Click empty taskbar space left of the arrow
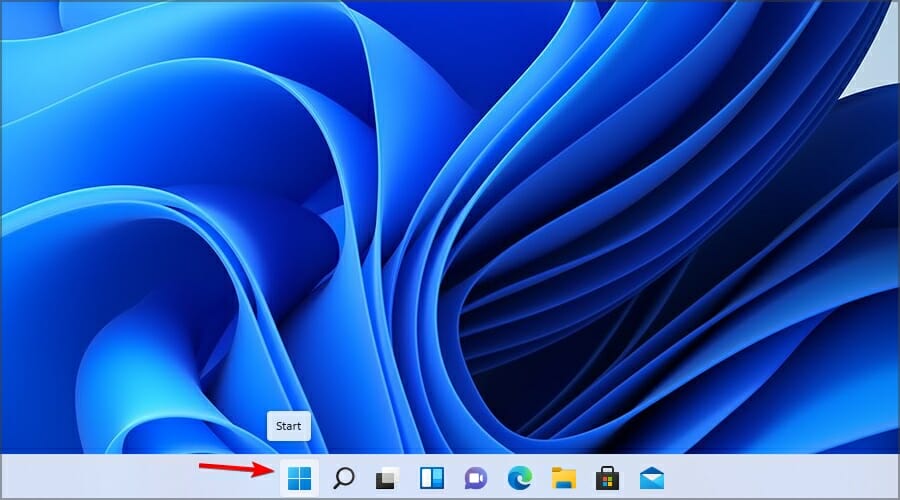This screenshot has height=500, width=900. click(x=100, y=478)
